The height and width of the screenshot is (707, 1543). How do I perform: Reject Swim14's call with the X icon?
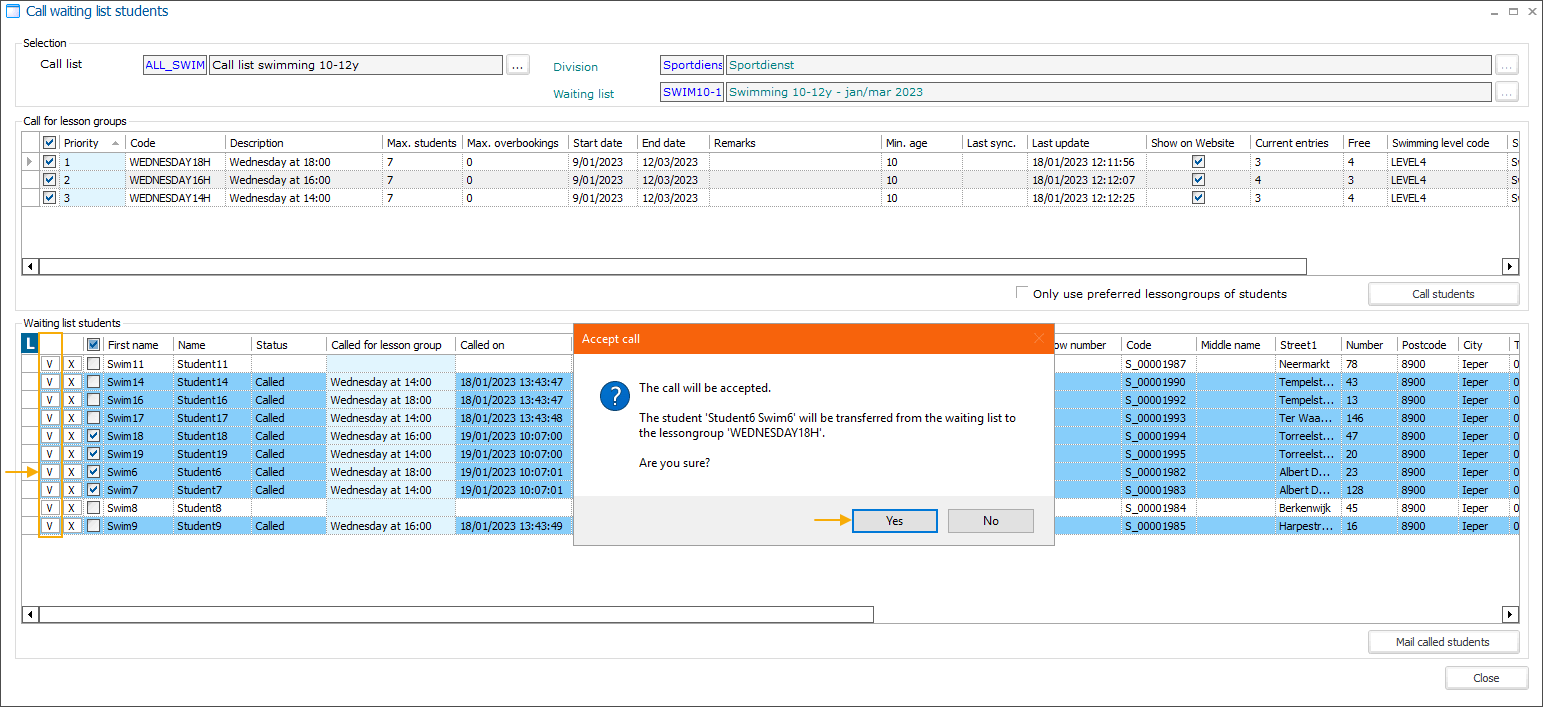click(x=71, y=382)
